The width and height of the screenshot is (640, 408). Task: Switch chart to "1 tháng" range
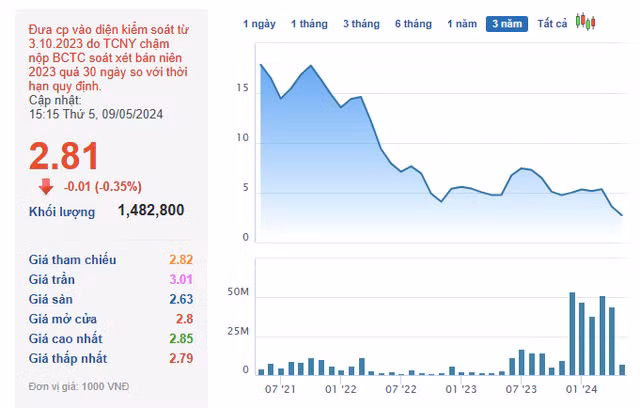tap(308, 23)
